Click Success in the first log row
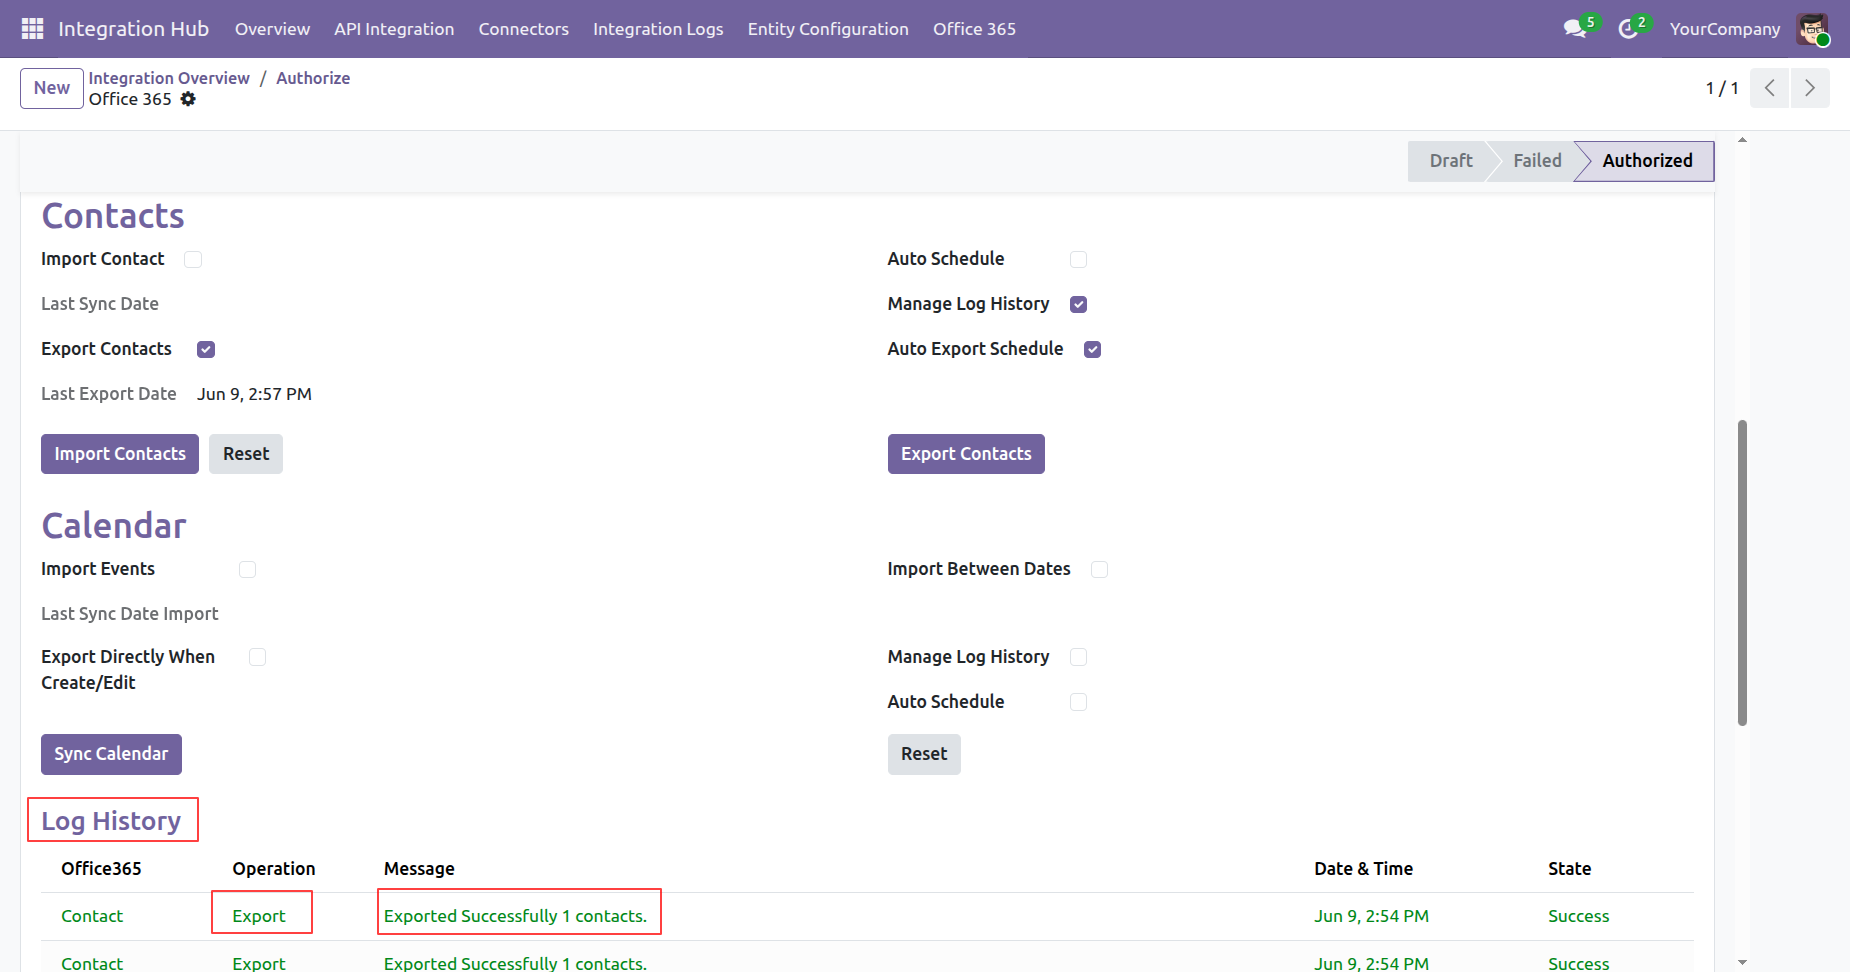The image size is (1850, 972). coord(1578,916)
